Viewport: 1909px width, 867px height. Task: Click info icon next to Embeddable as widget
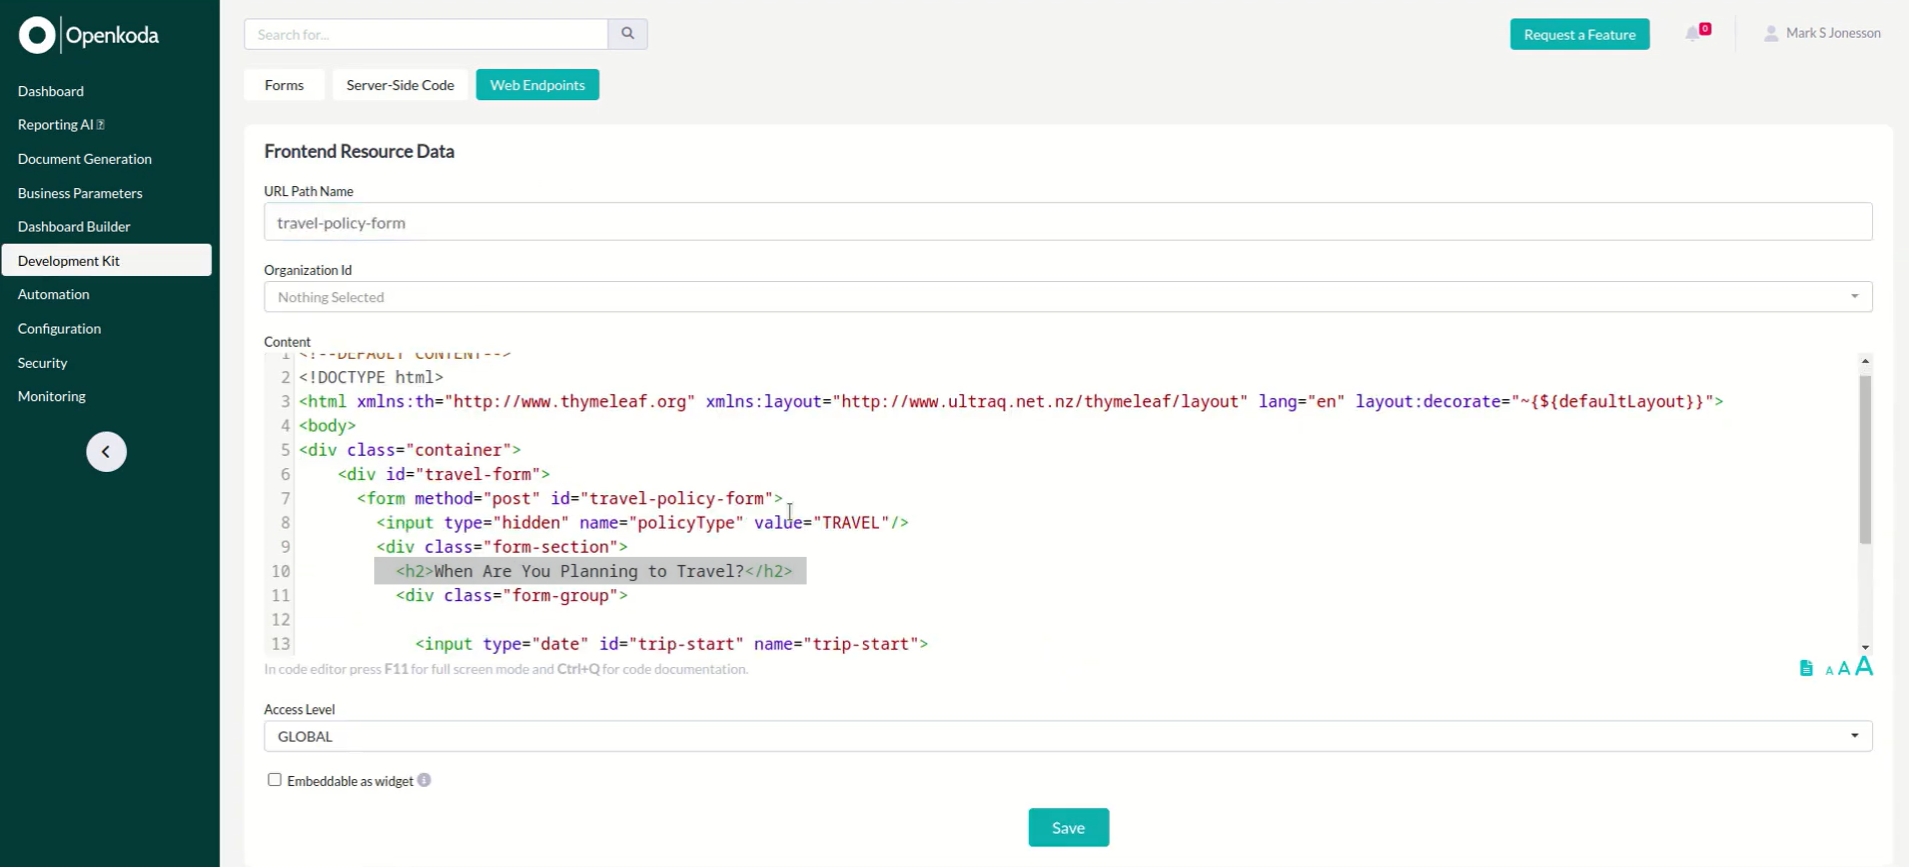pyautogui.click(x=424, y=780)
